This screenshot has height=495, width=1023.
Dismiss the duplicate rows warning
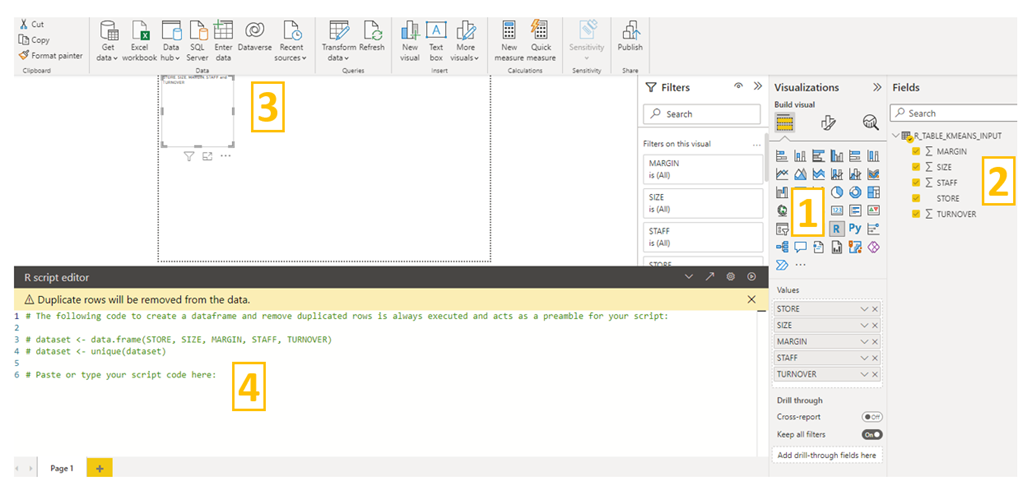point(752,299)
